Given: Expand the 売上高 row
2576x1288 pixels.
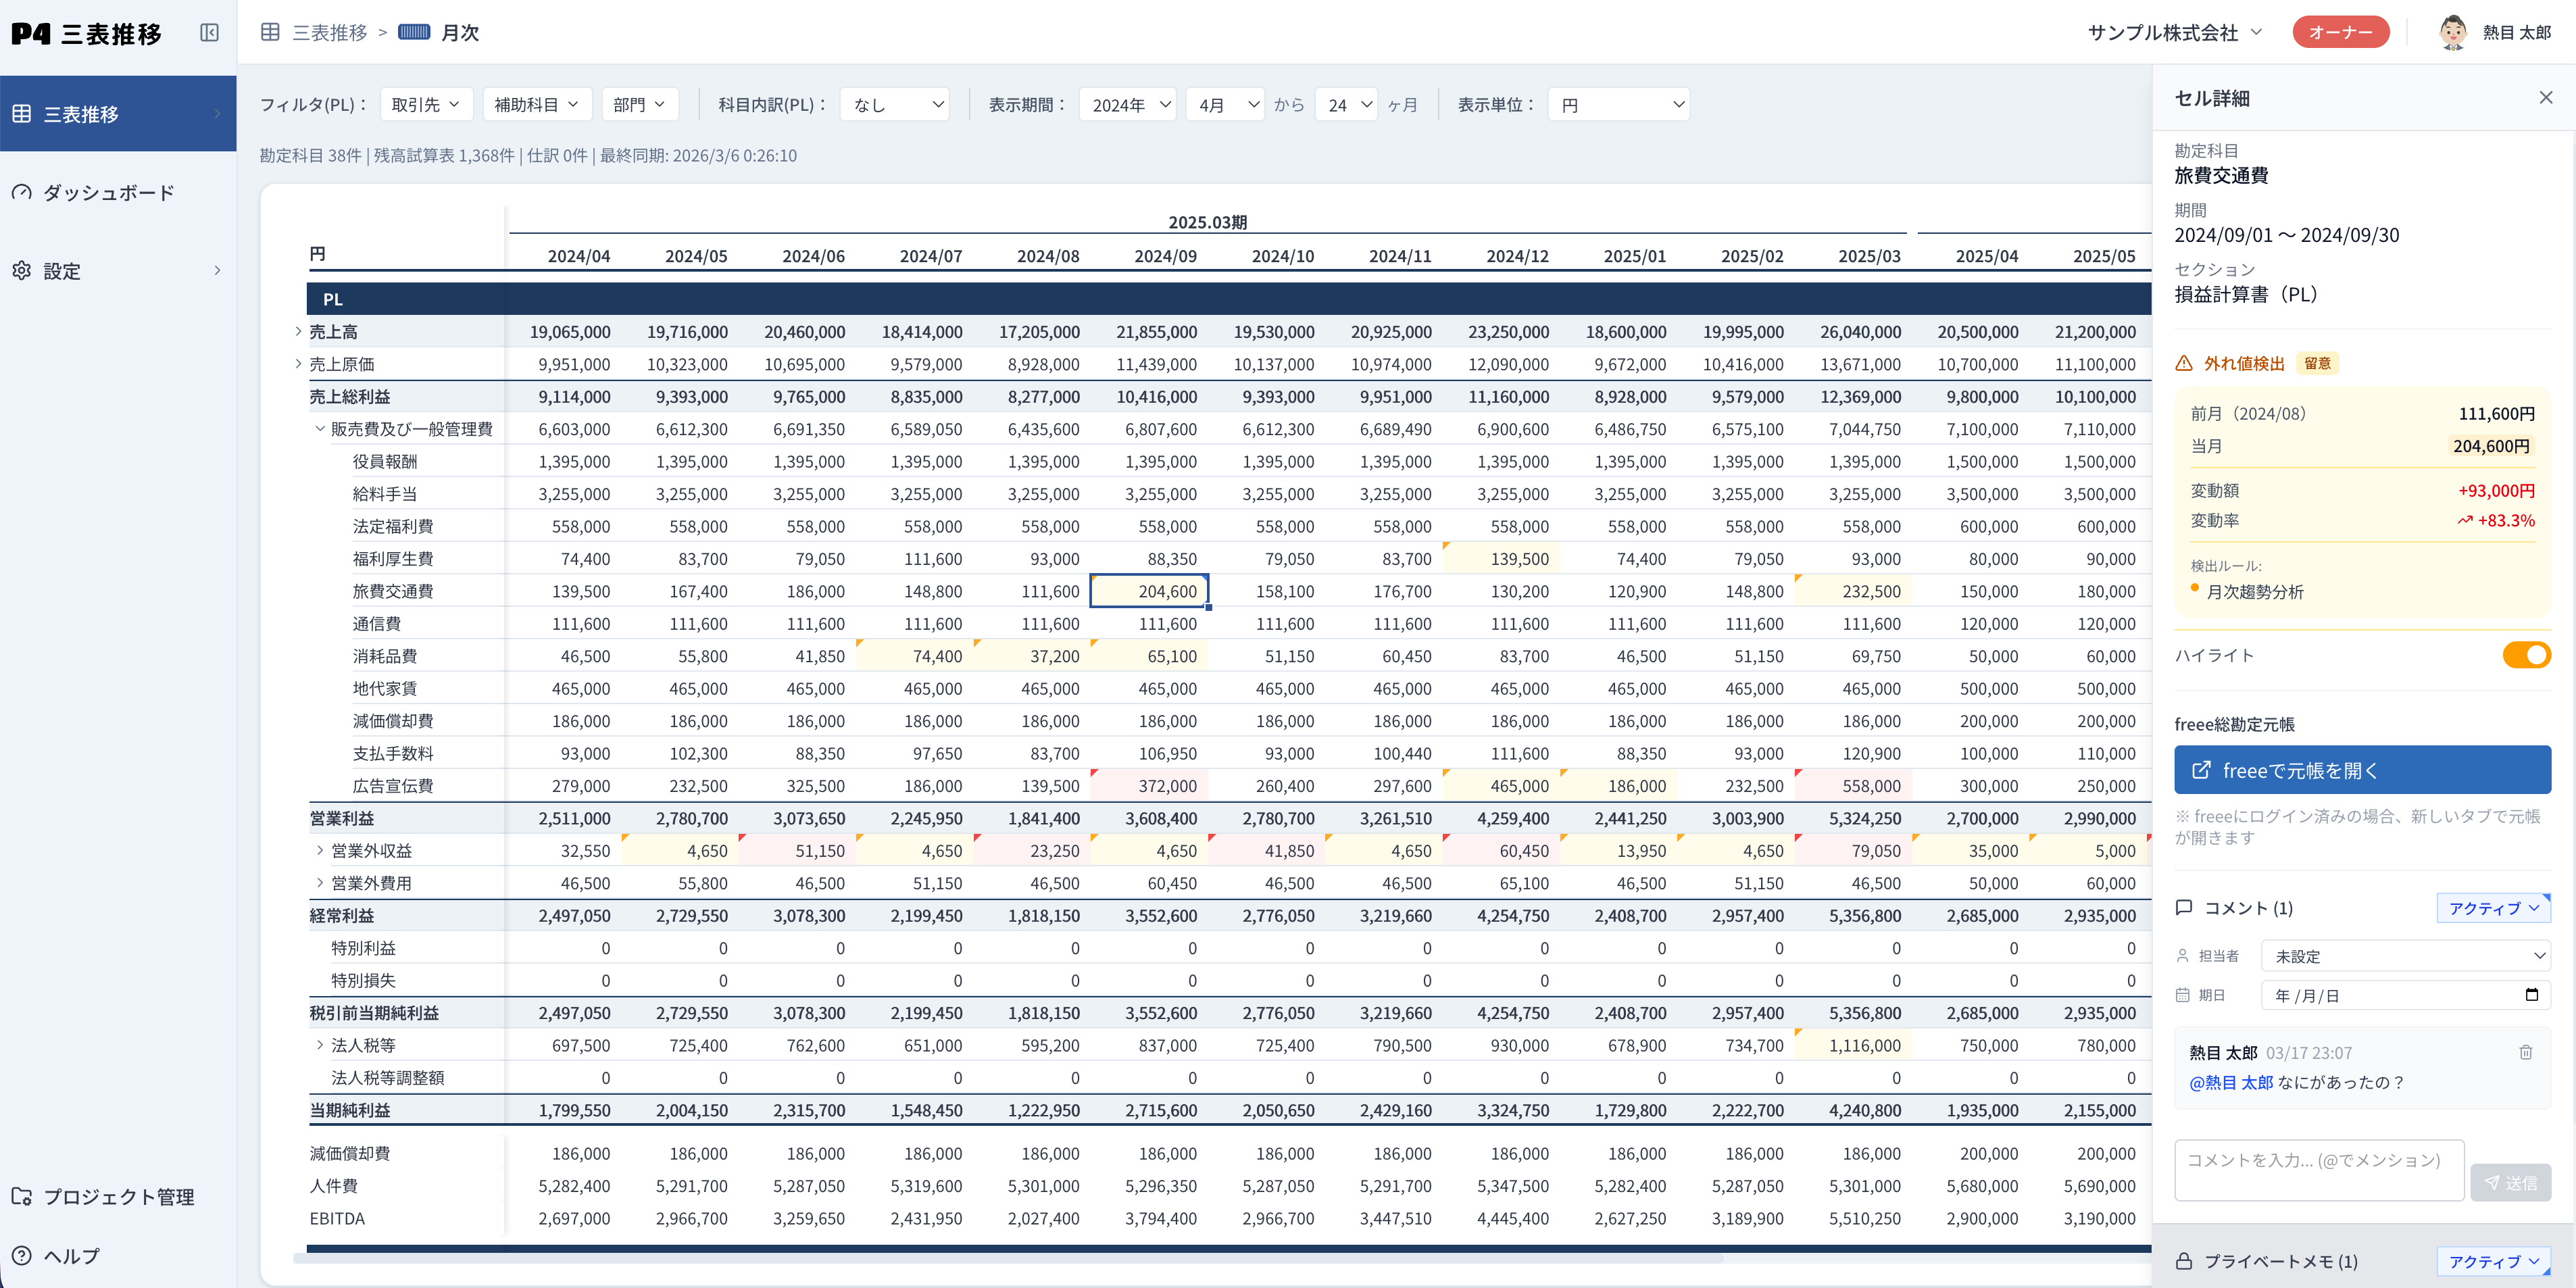Looking at the screenshot, I should (x=298, y=331).
